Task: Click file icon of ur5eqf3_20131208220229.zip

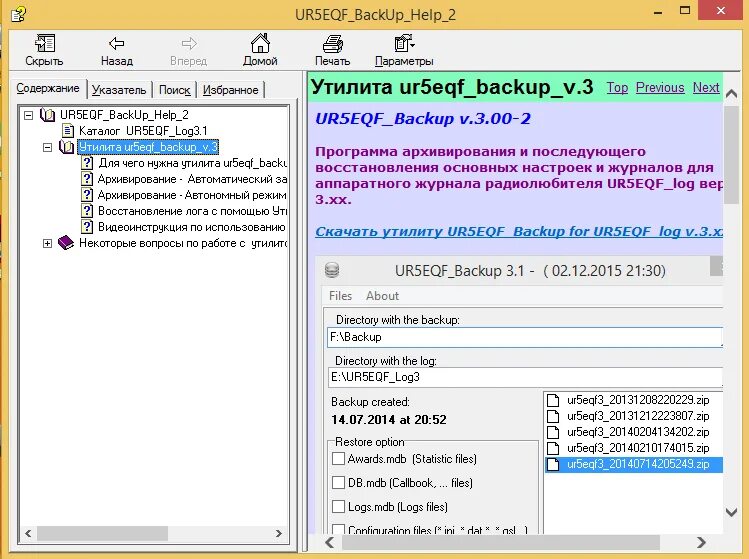Action: (x=553, y=400)
